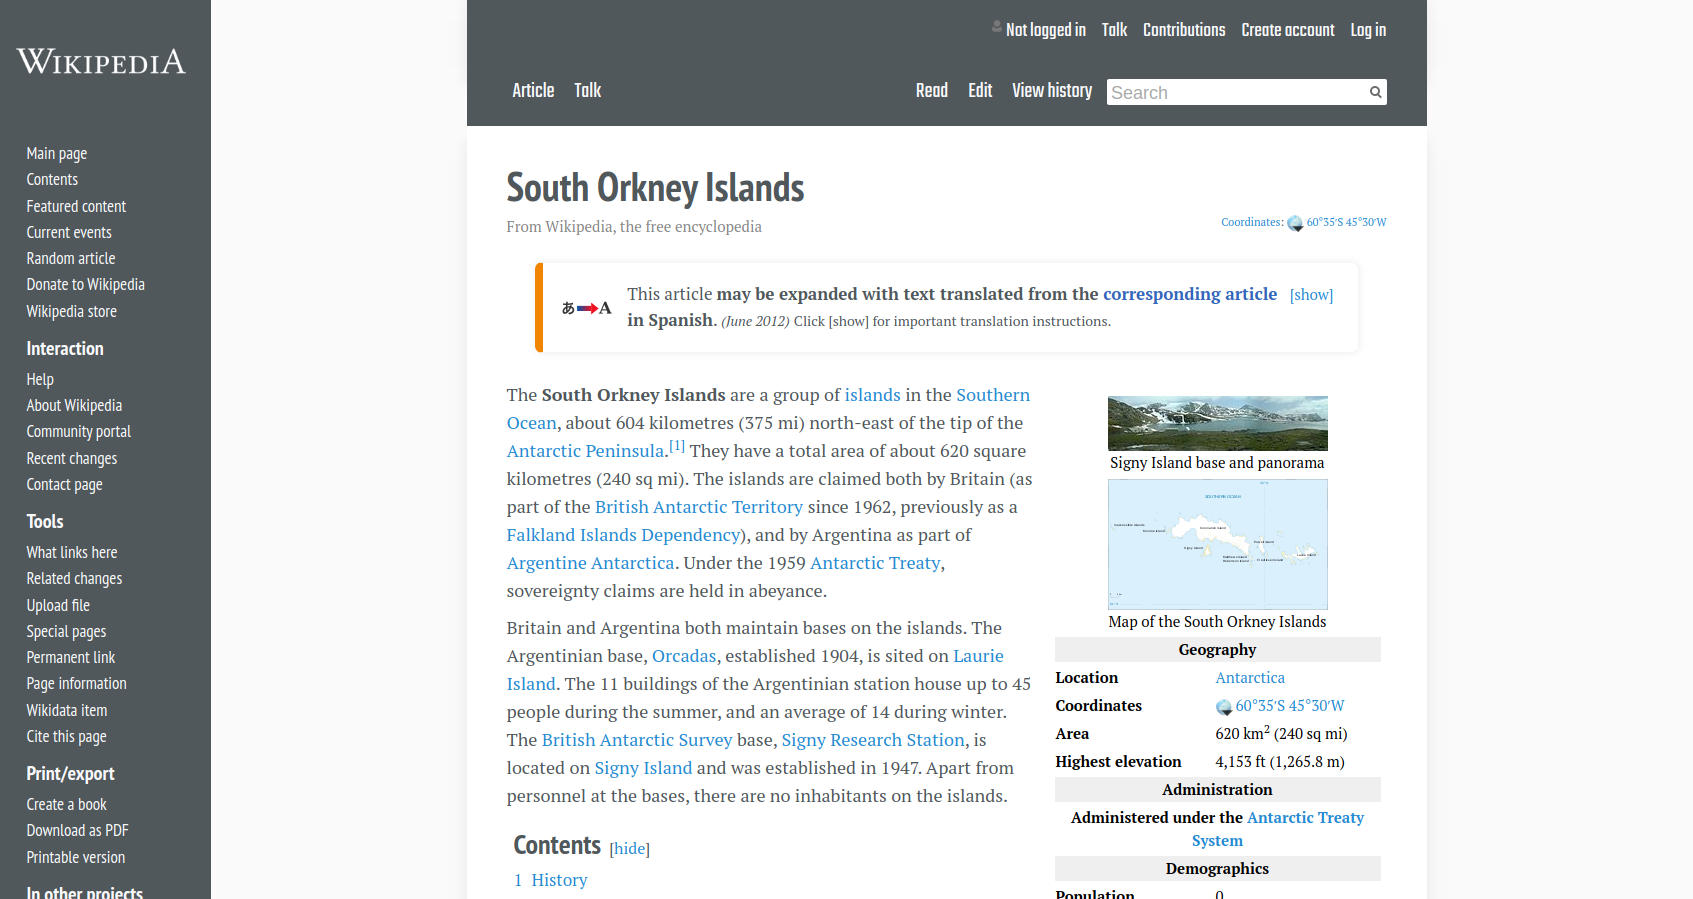Open Falkland Islands Dependency link
Image resolution: width=1693 pixels, height=899 pixels.
624,535
